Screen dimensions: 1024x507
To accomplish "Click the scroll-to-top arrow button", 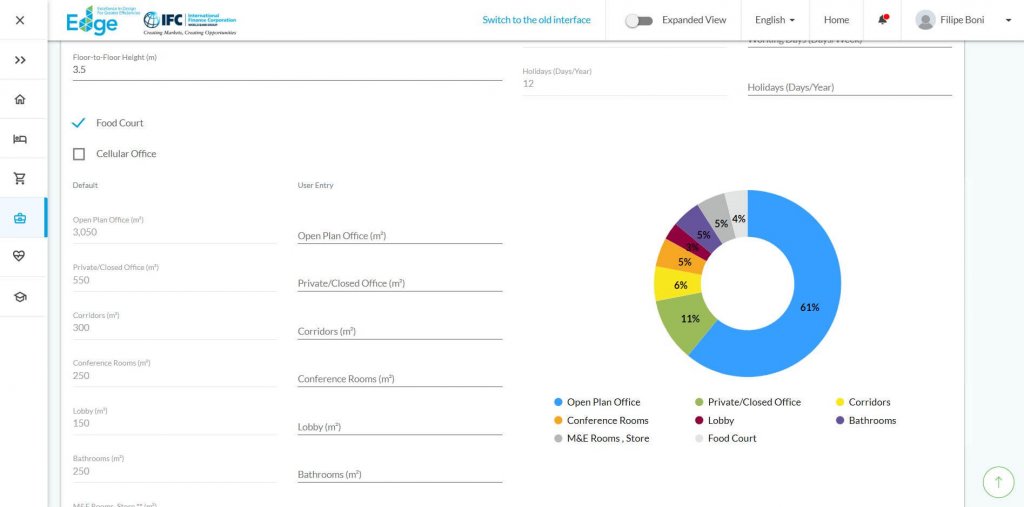I will (998, 482).
